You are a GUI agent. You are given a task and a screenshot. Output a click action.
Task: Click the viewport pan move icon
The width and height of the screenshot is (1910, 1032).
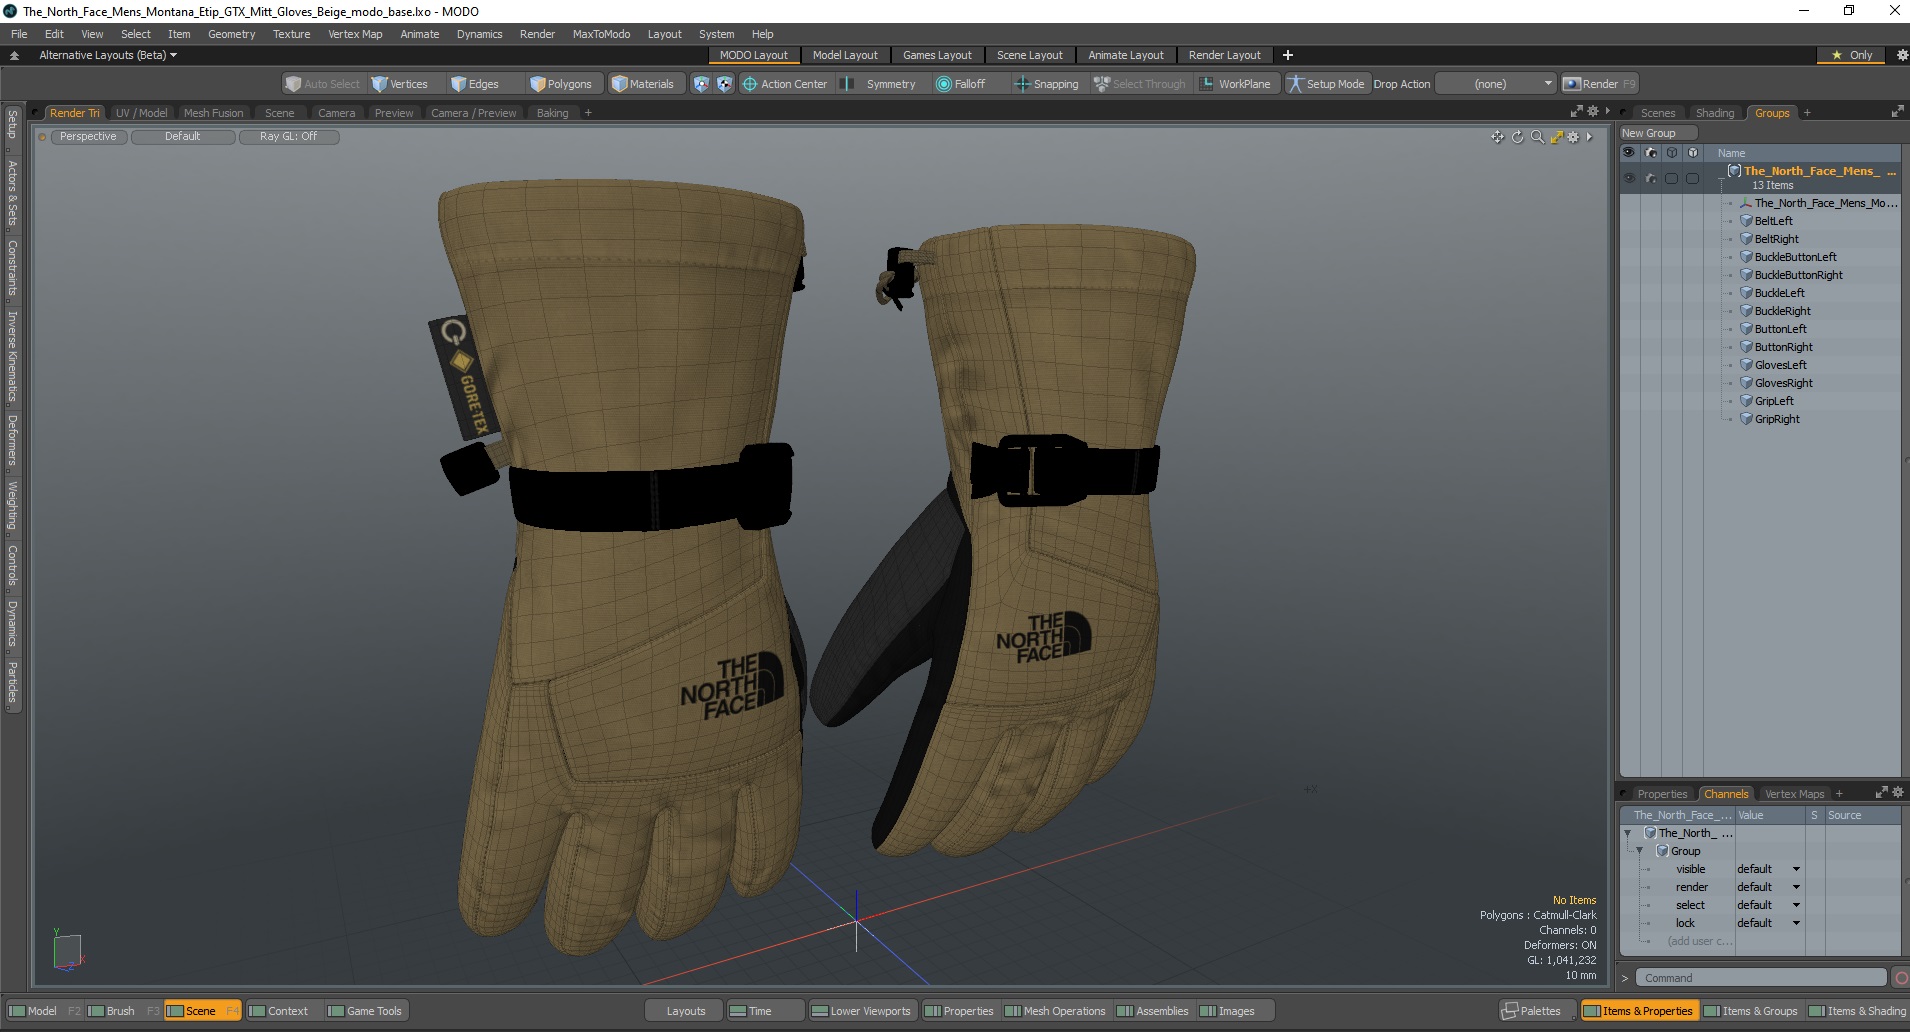coord(1497,137)
